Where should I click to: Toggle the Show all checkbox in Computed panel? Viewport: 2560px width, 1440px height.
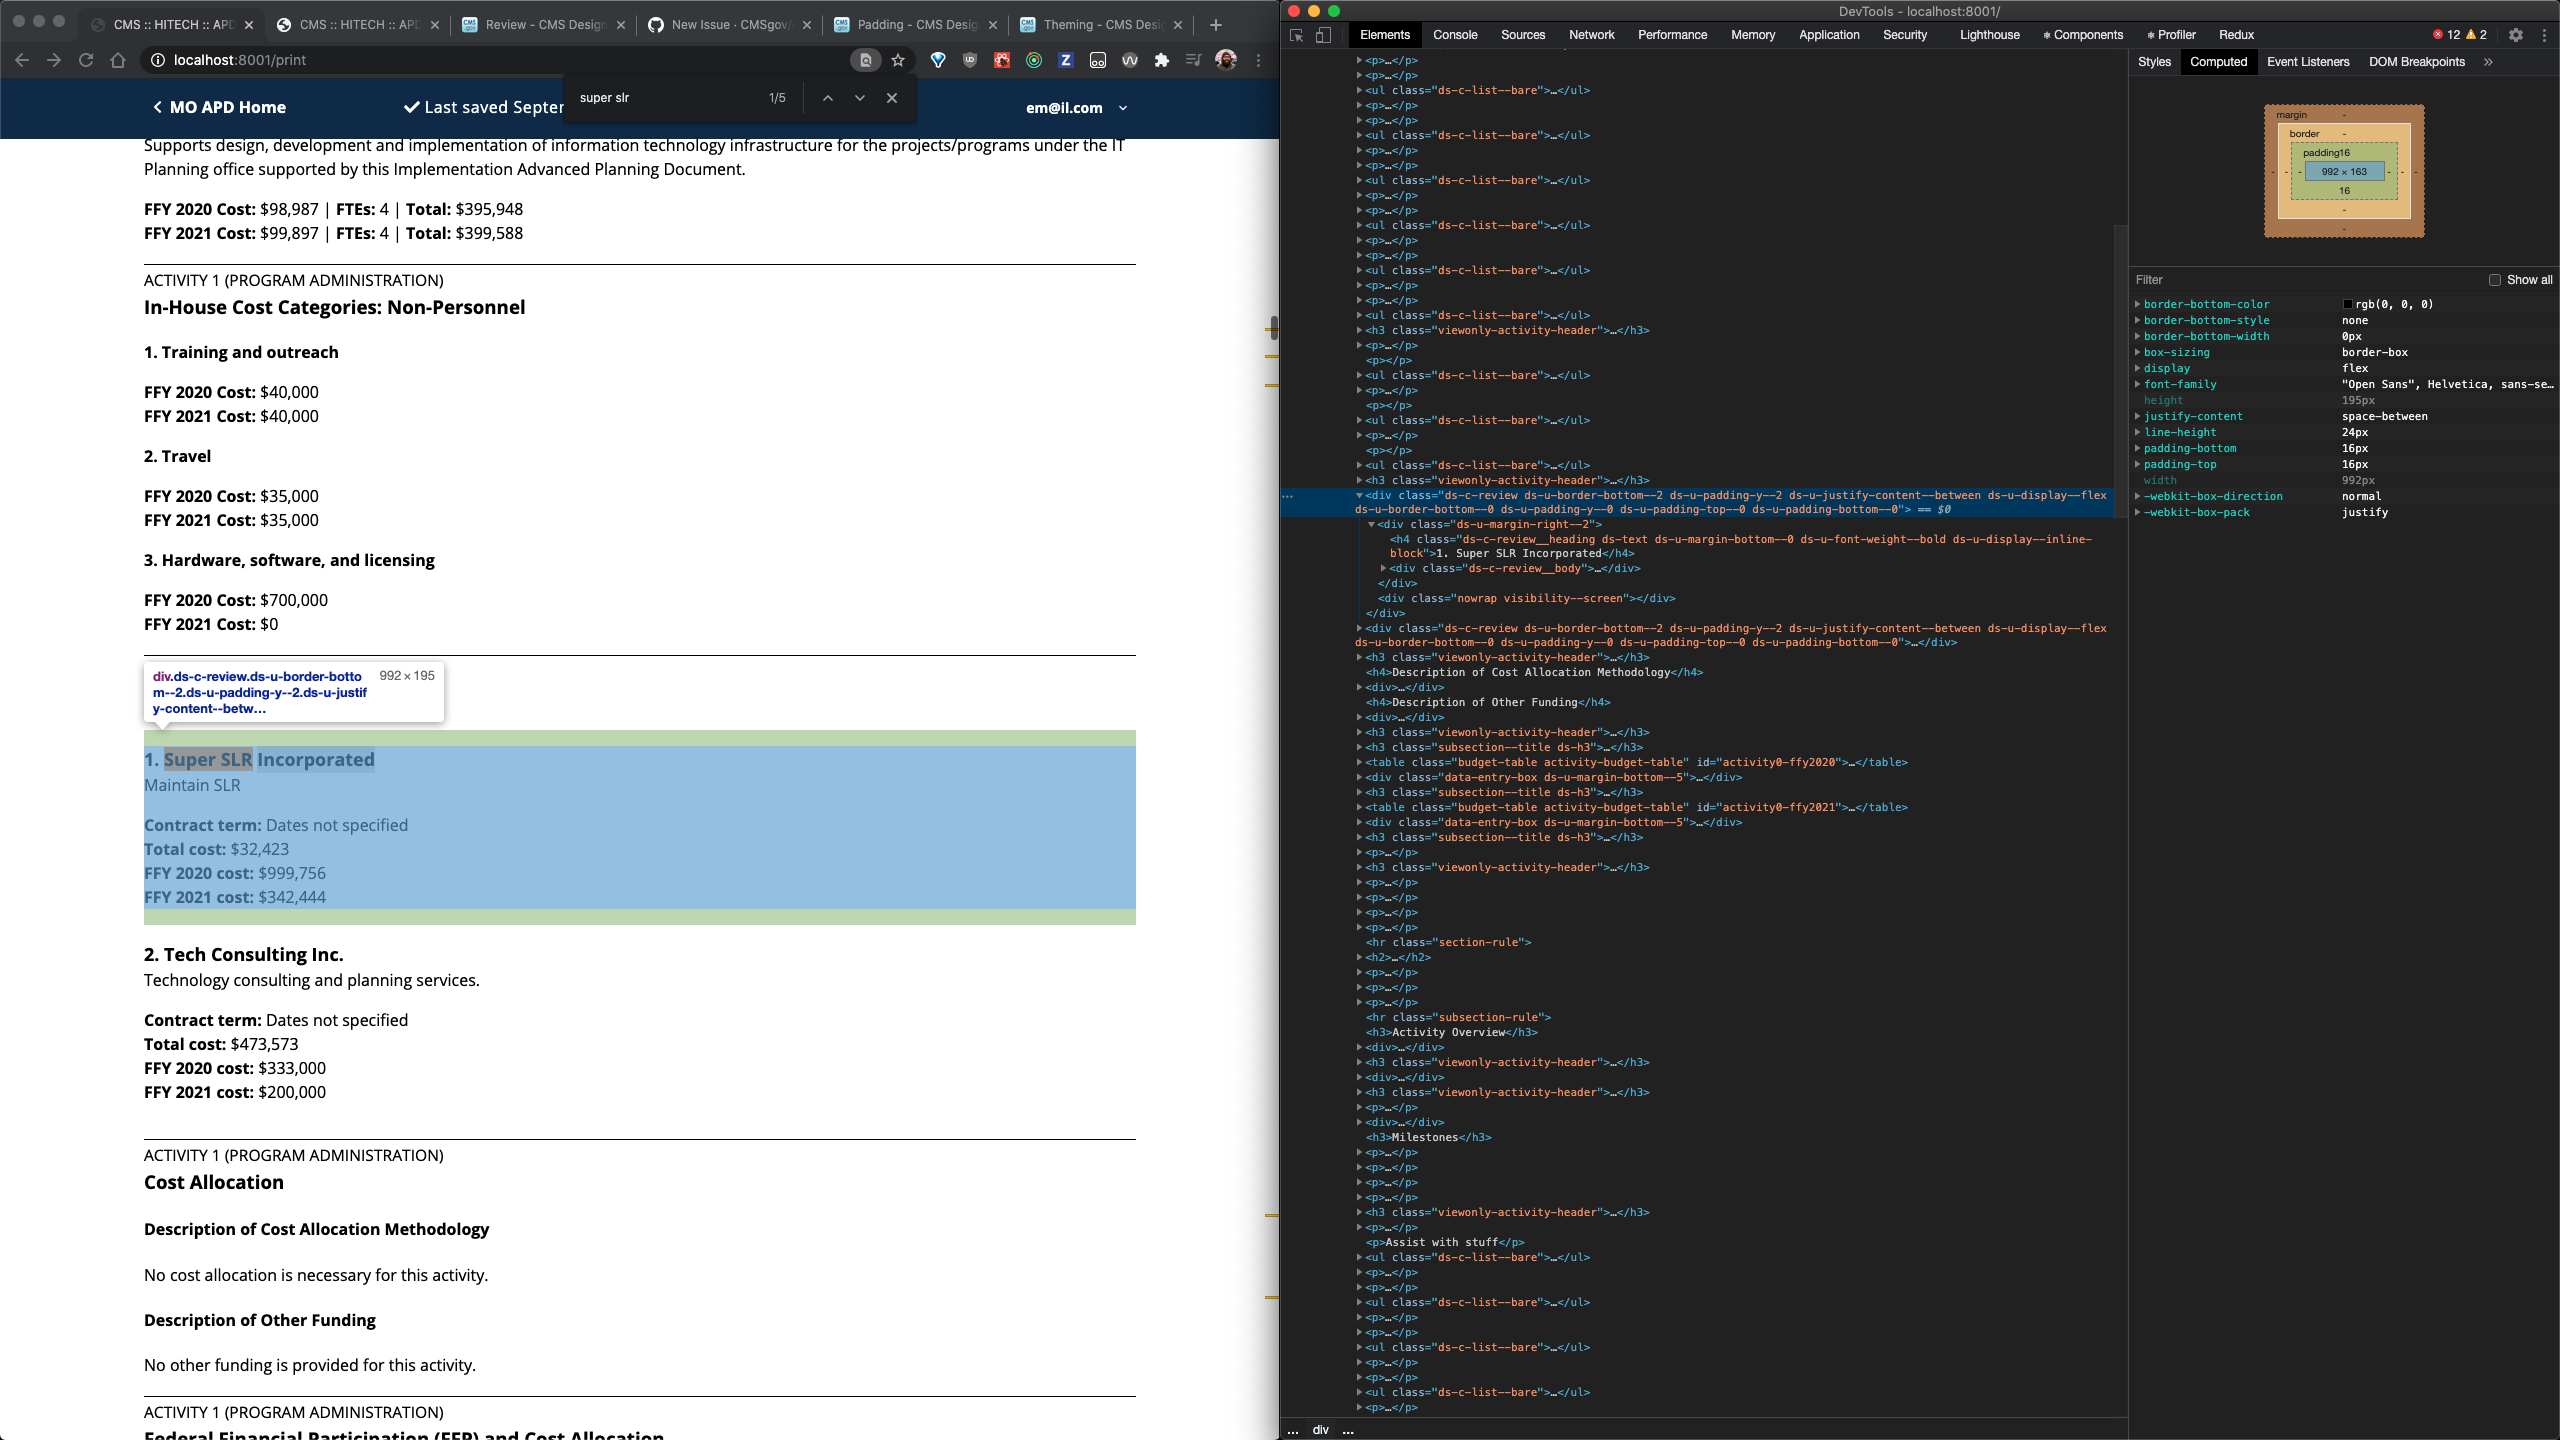(2496, 280)
